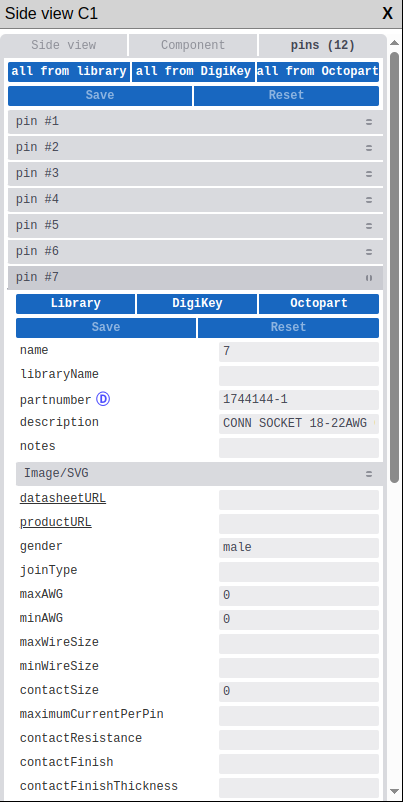Click the vertical scrollbar thumb

[x=394, y=267]
